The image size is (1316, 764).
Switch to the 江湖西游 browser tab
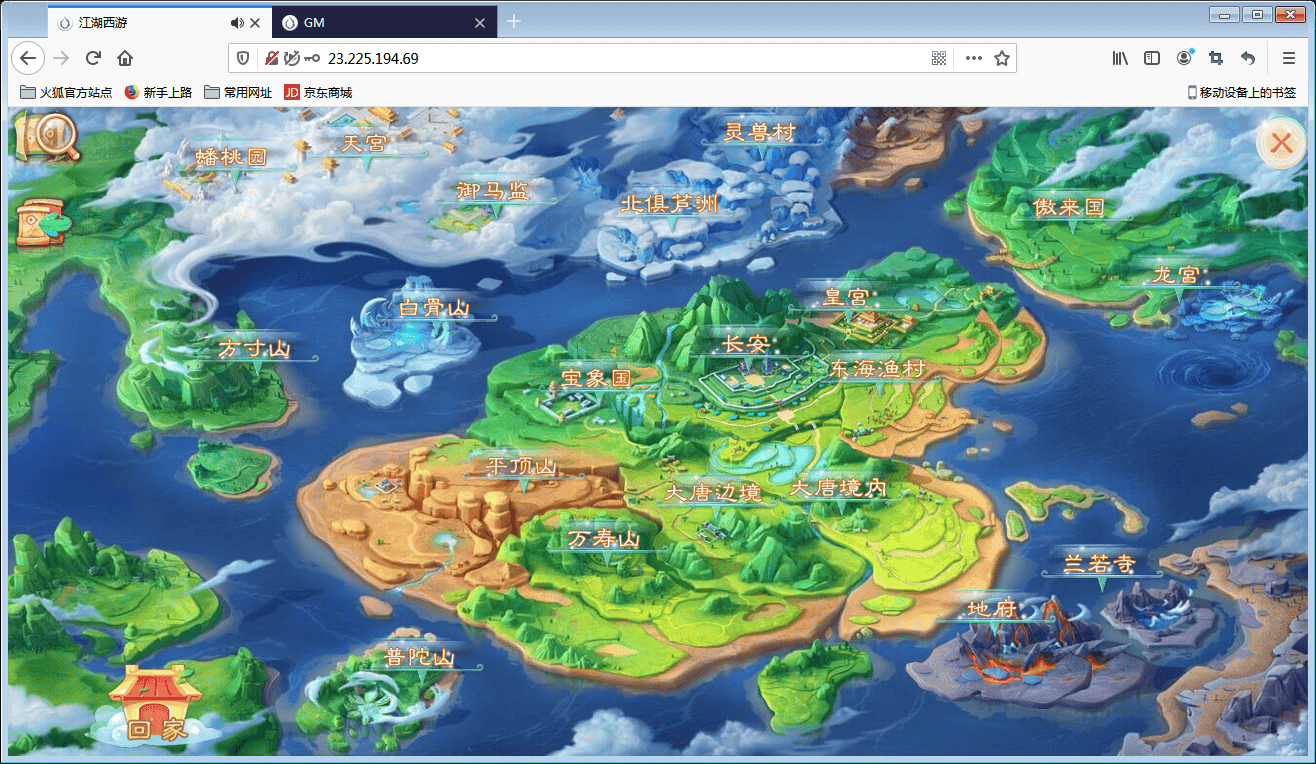(160, 22)
